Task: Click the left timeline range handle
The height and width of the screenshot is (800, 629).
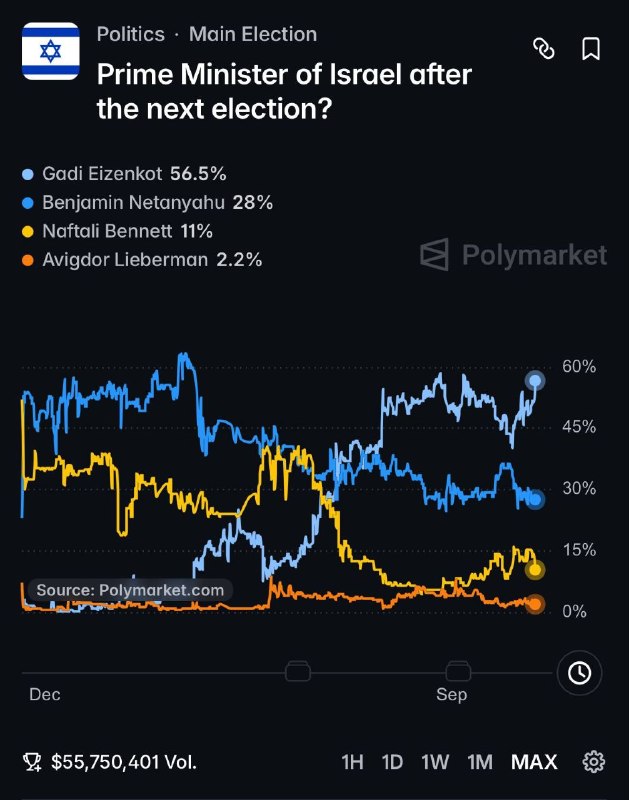Action: click(x=298, y=671)
